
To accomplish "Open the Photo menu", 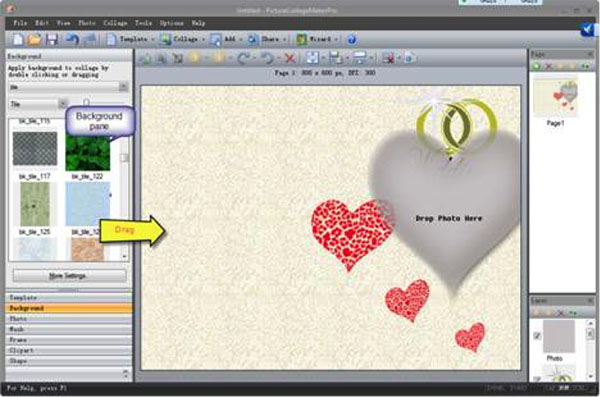I will [87, 23].
